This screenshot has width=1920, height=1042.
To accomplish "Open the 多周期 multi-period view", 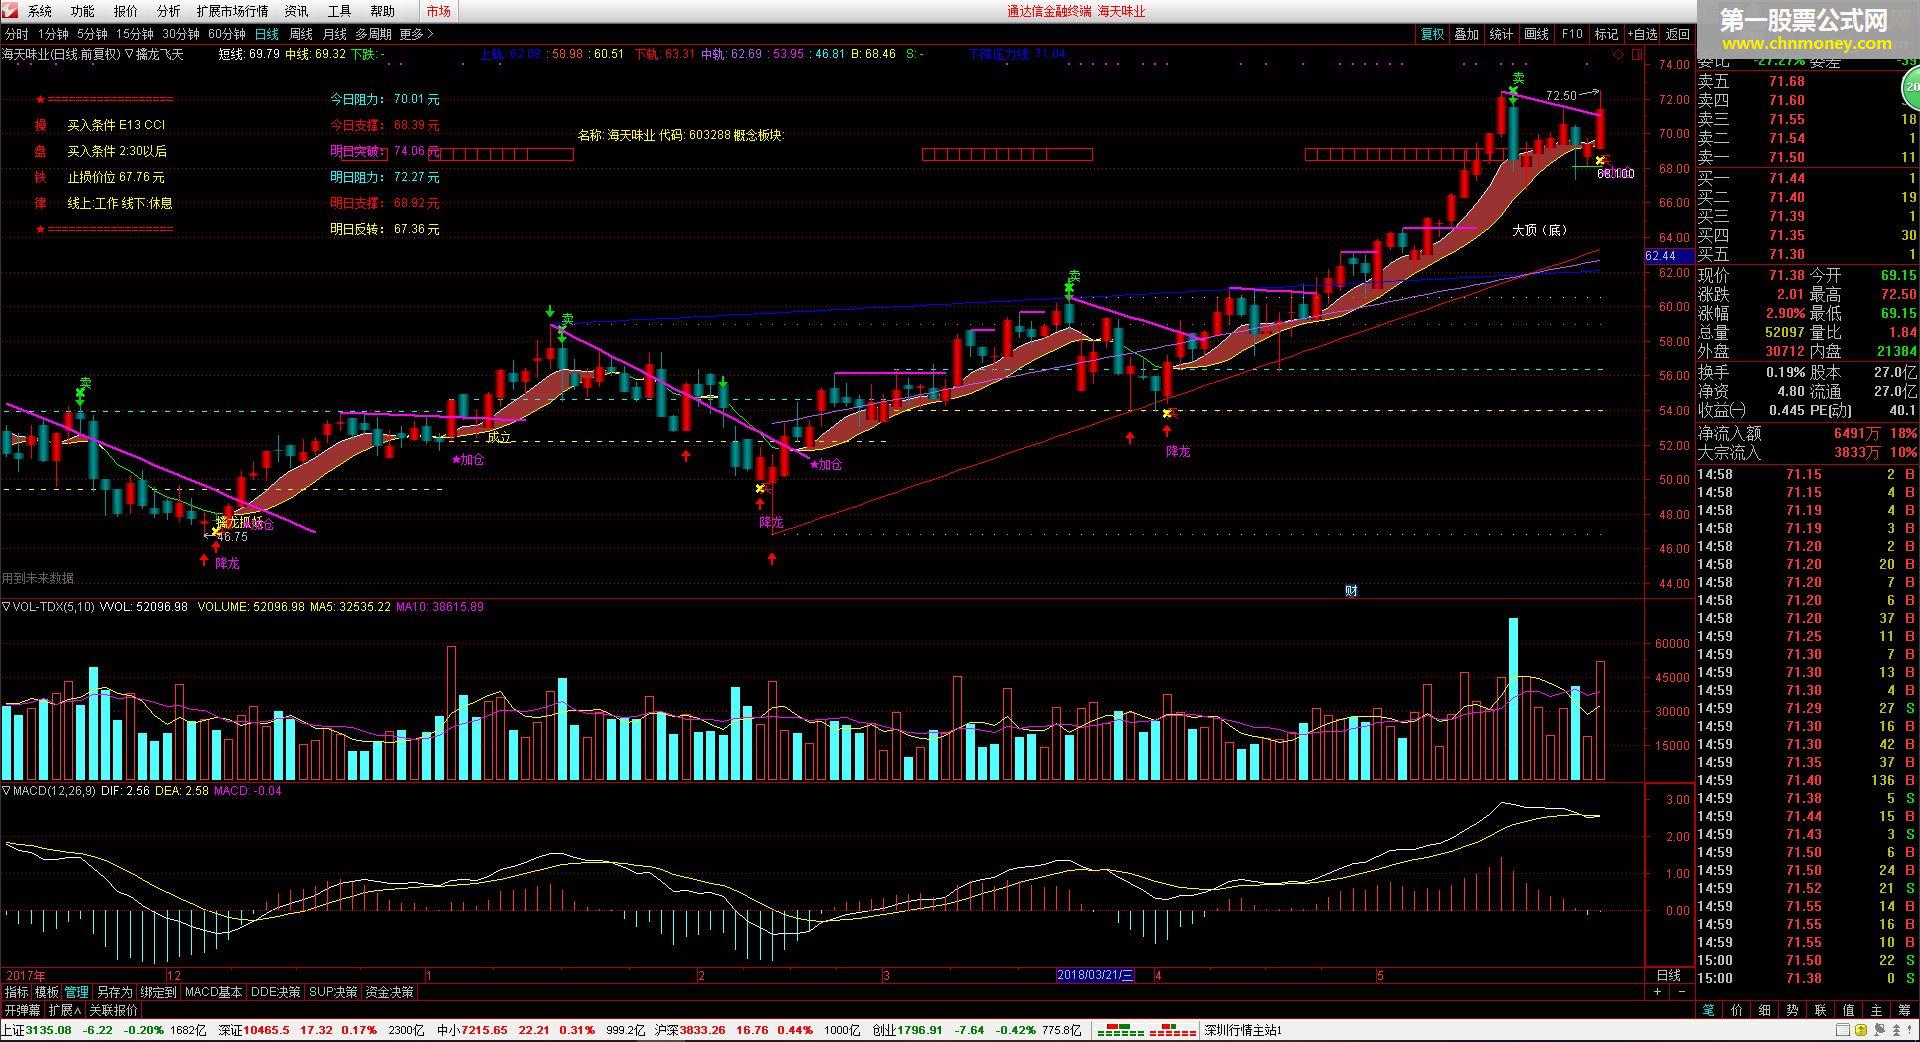I will pos(373,34).
